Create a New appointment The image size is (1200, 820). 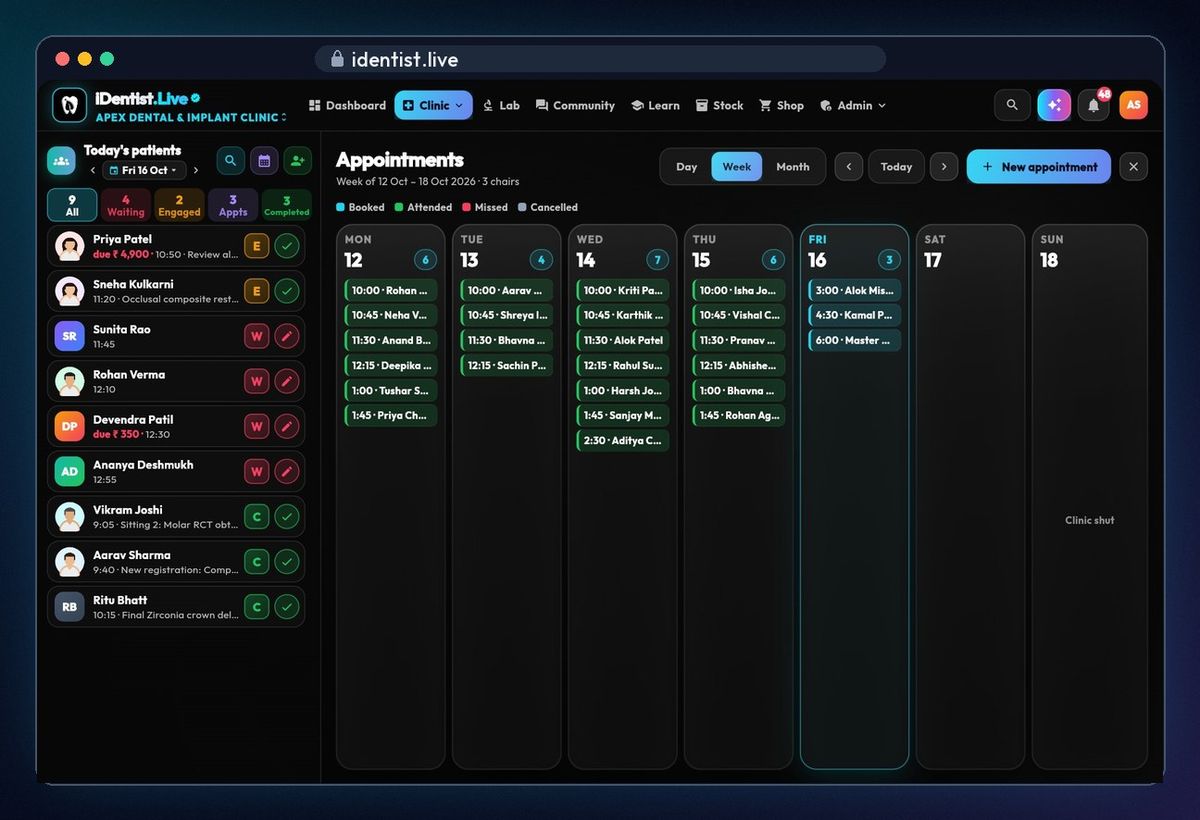point(1039,167)
